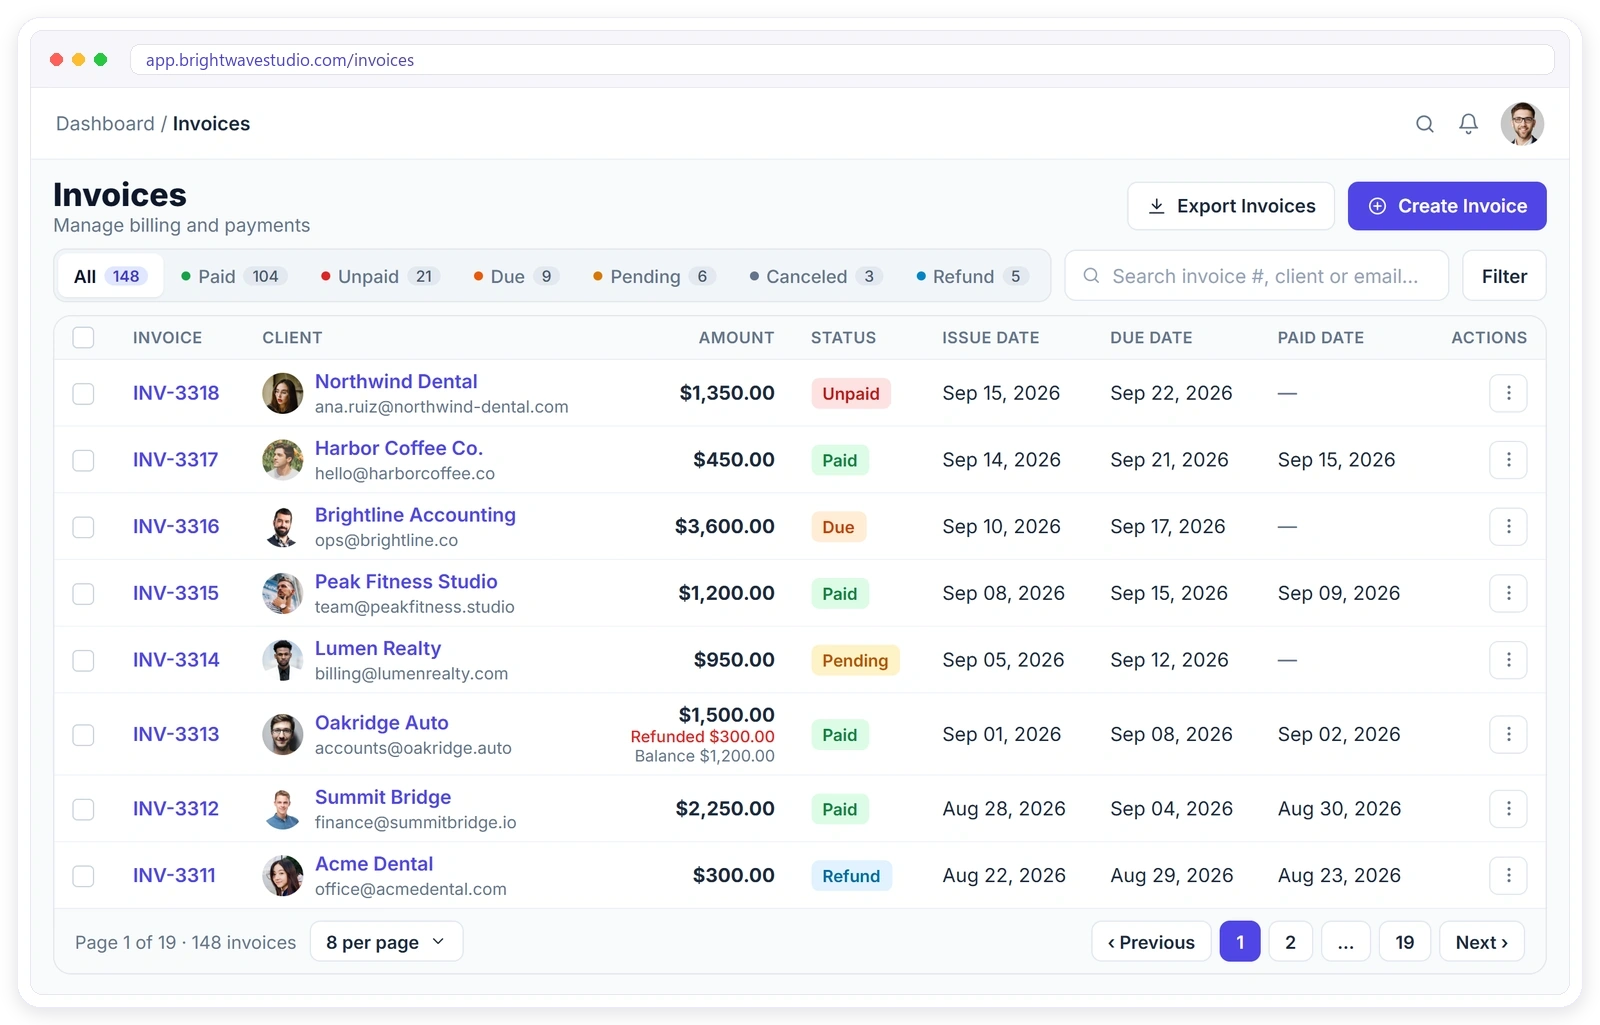Filter by the Unpaid tab
1600x1025 pixels.
(380, 276)
